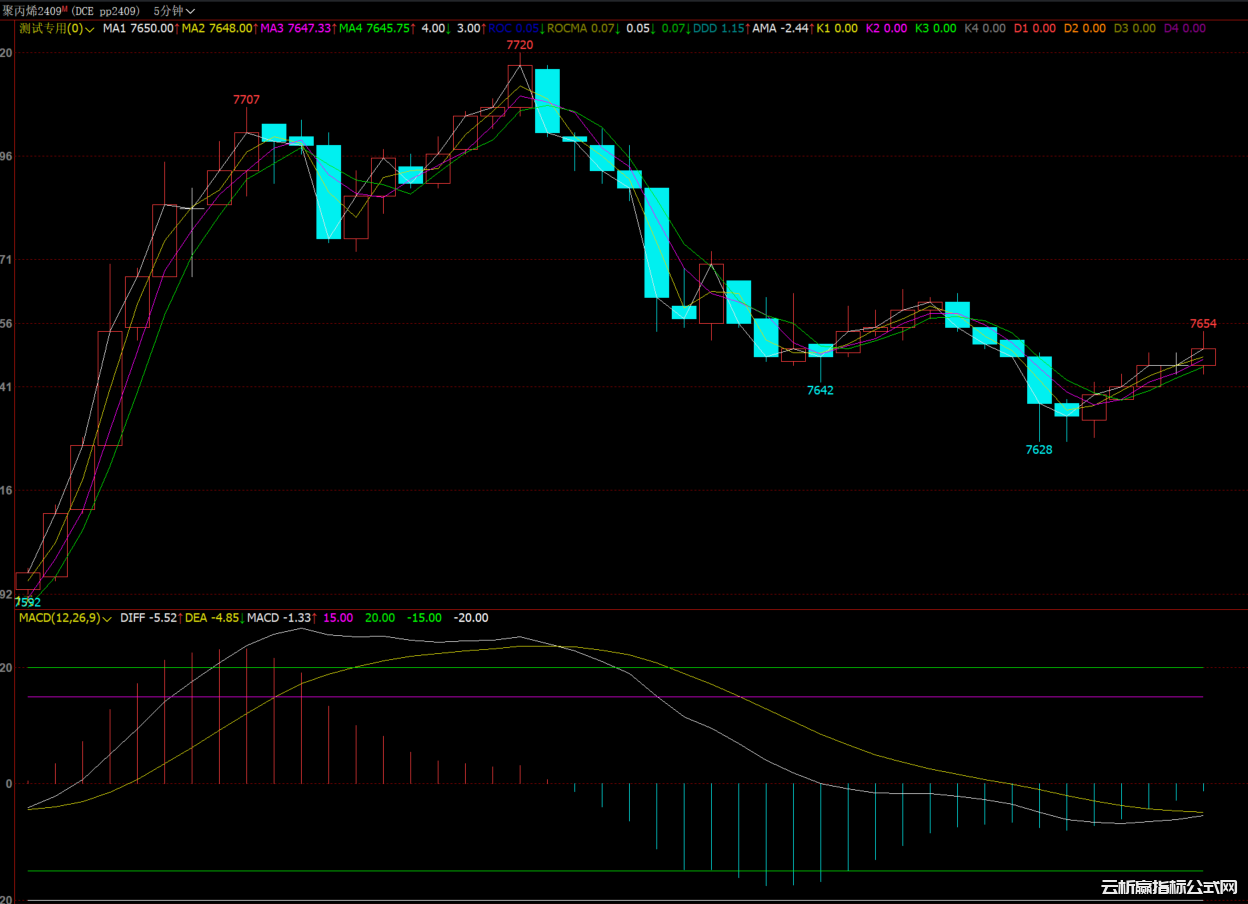
Task: Click the white -20.00 level value
Action: coord(471,618)
